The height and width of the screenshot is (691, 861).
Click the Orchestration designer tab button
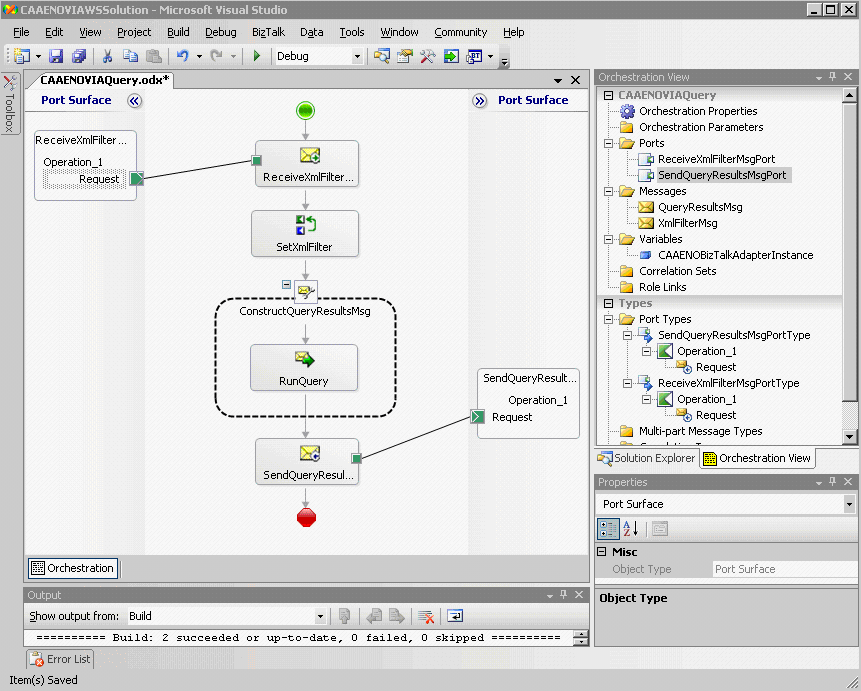coord(72,568)
